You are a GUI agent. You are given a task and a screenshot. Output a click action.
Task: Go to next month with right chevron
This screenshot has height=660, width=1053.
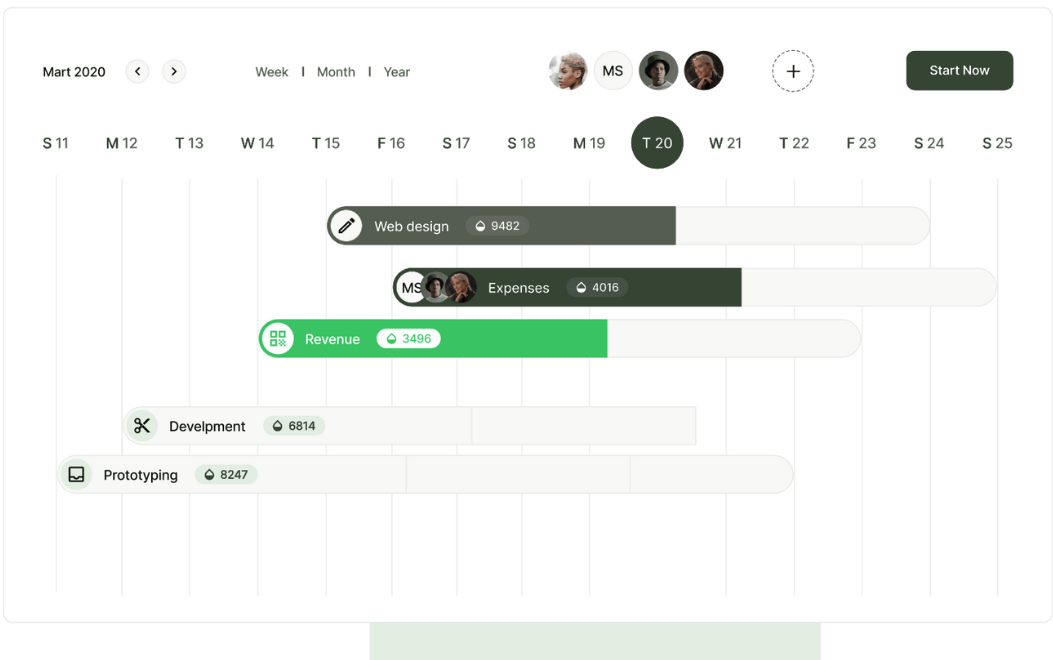point(174,72)
